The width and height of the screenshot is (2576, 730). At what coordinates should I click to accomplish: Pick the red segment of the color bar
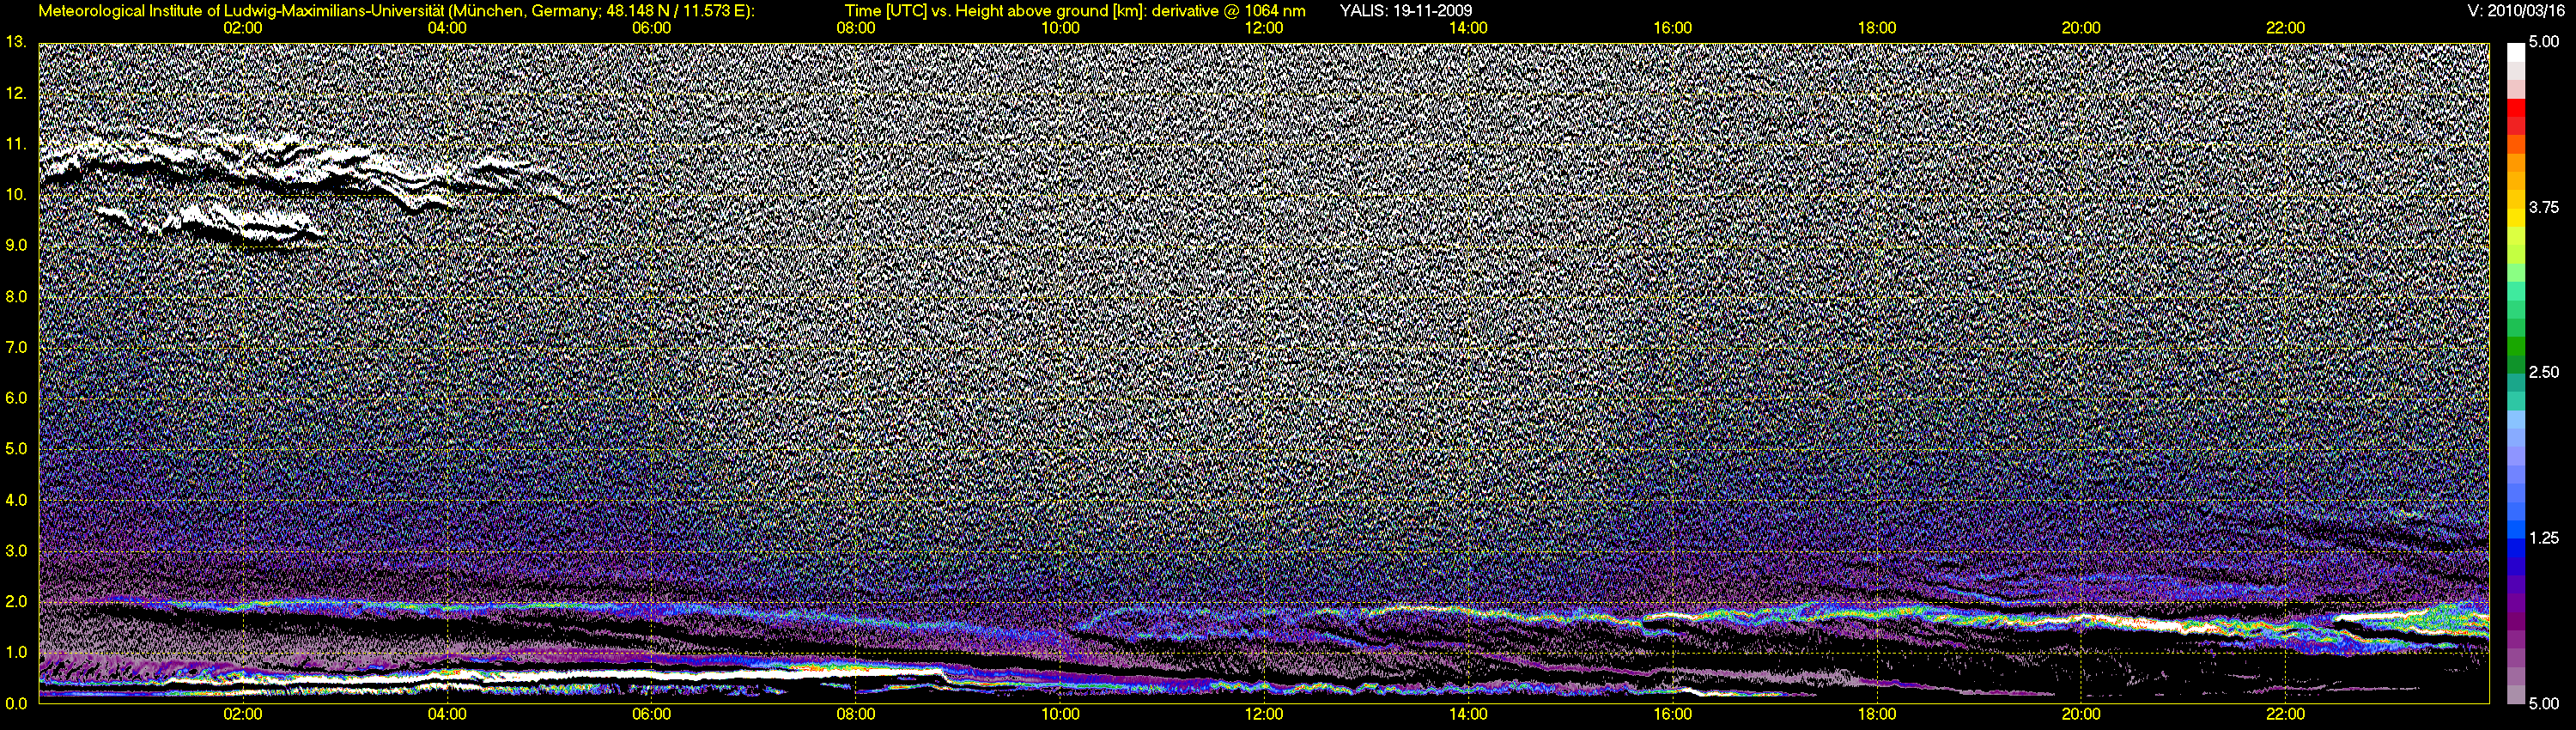click(2515, 110)
